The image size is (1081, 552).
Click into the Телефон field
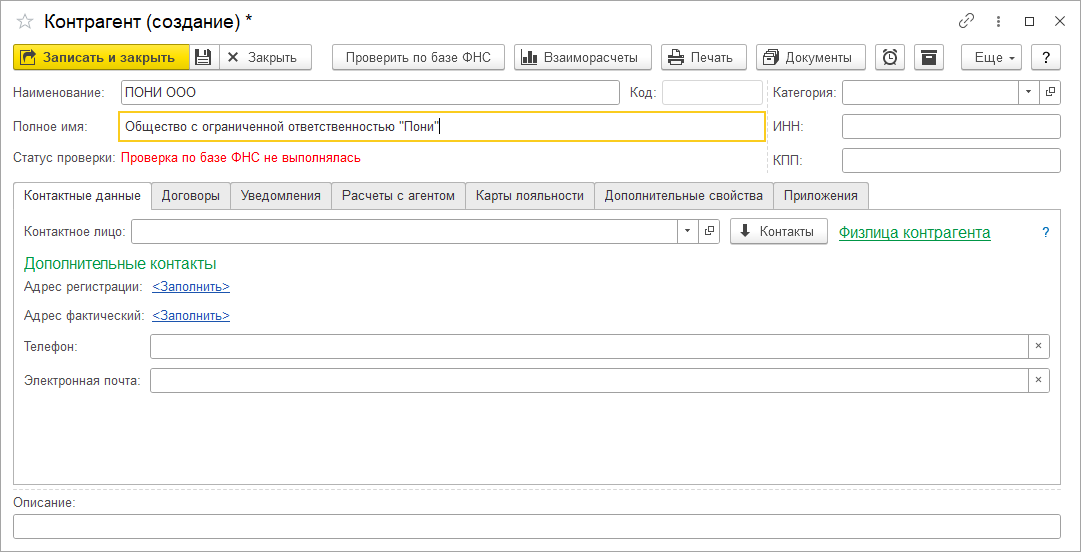pyautogui.click(x=589, y=346)
